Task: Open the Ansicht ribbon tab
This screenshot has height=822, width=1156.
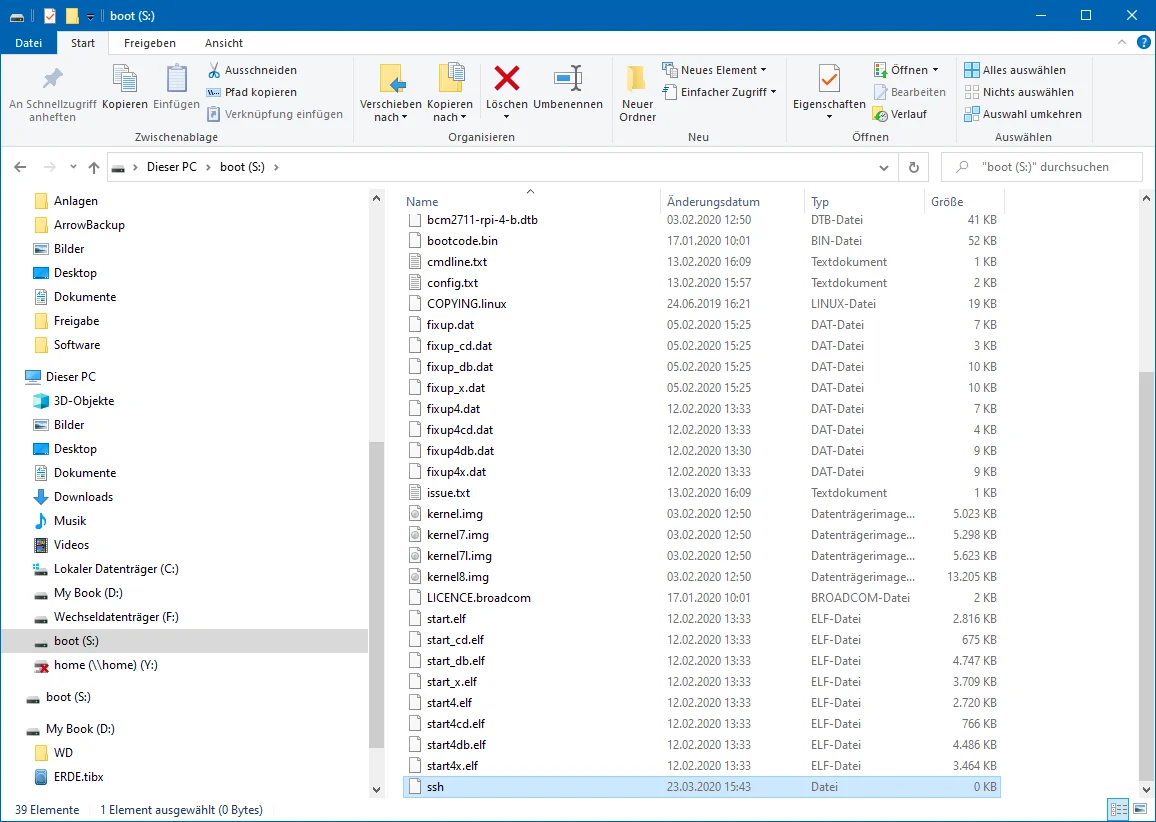Action: coord(224,43)
